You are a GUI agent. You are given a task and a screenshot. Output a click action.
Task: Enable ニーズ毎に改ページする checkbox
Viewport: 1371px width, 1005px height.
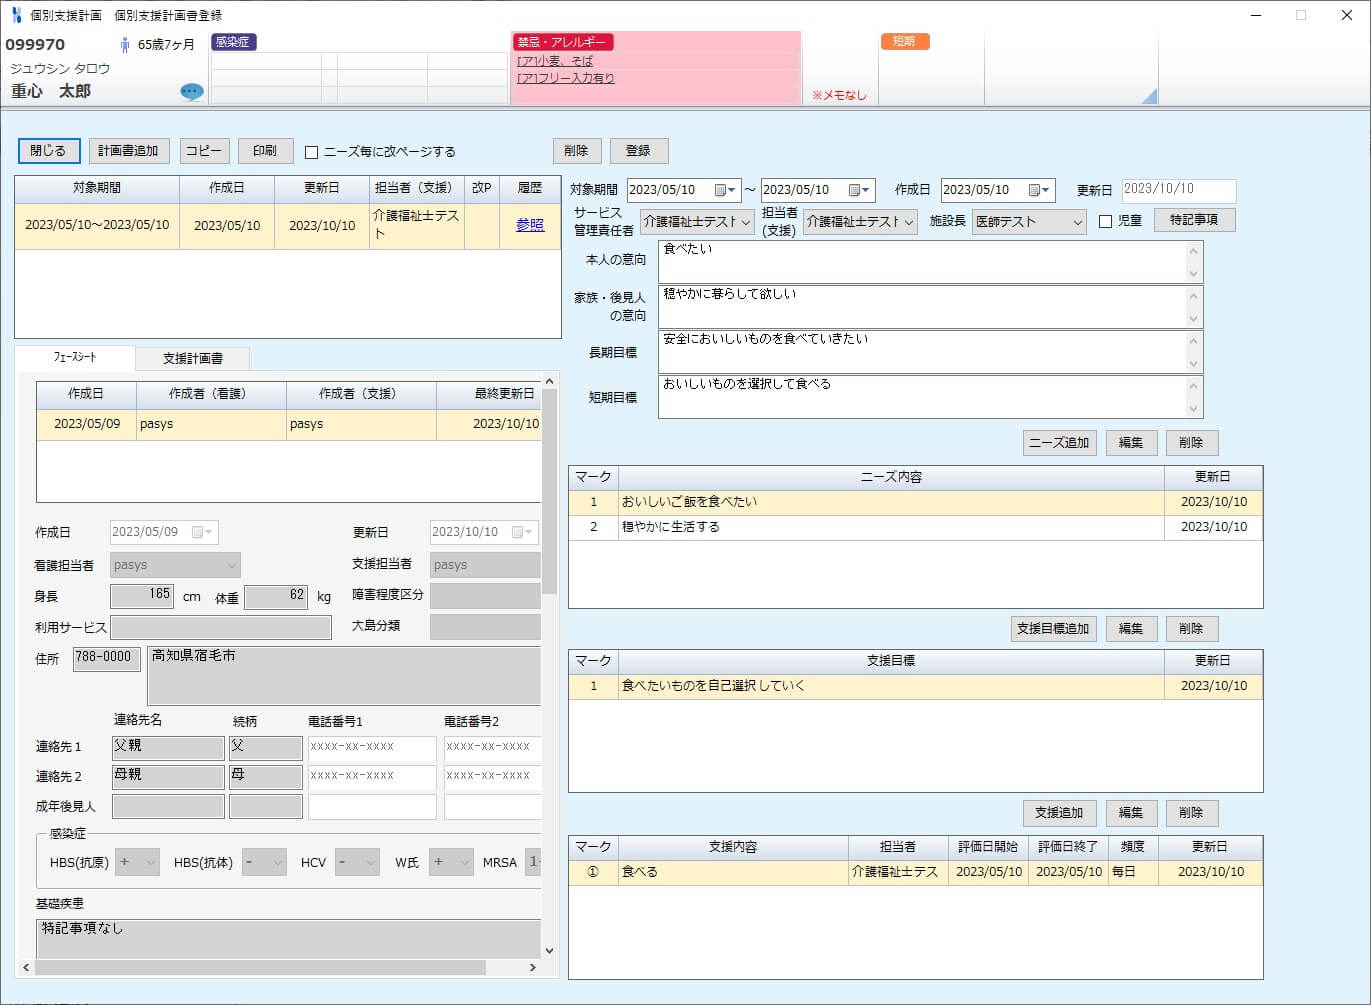pyautogui.click(x=312, y=152)
